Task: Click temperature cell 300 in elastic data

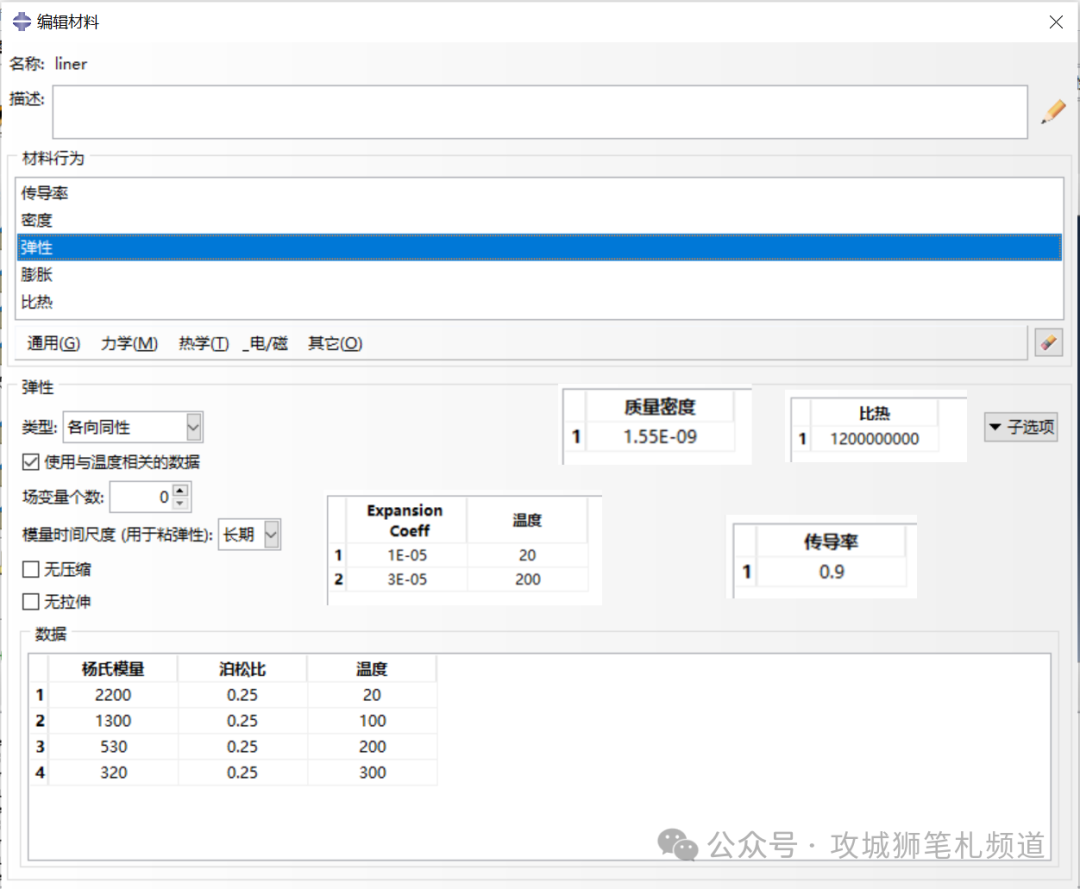Action: [372, 773]
